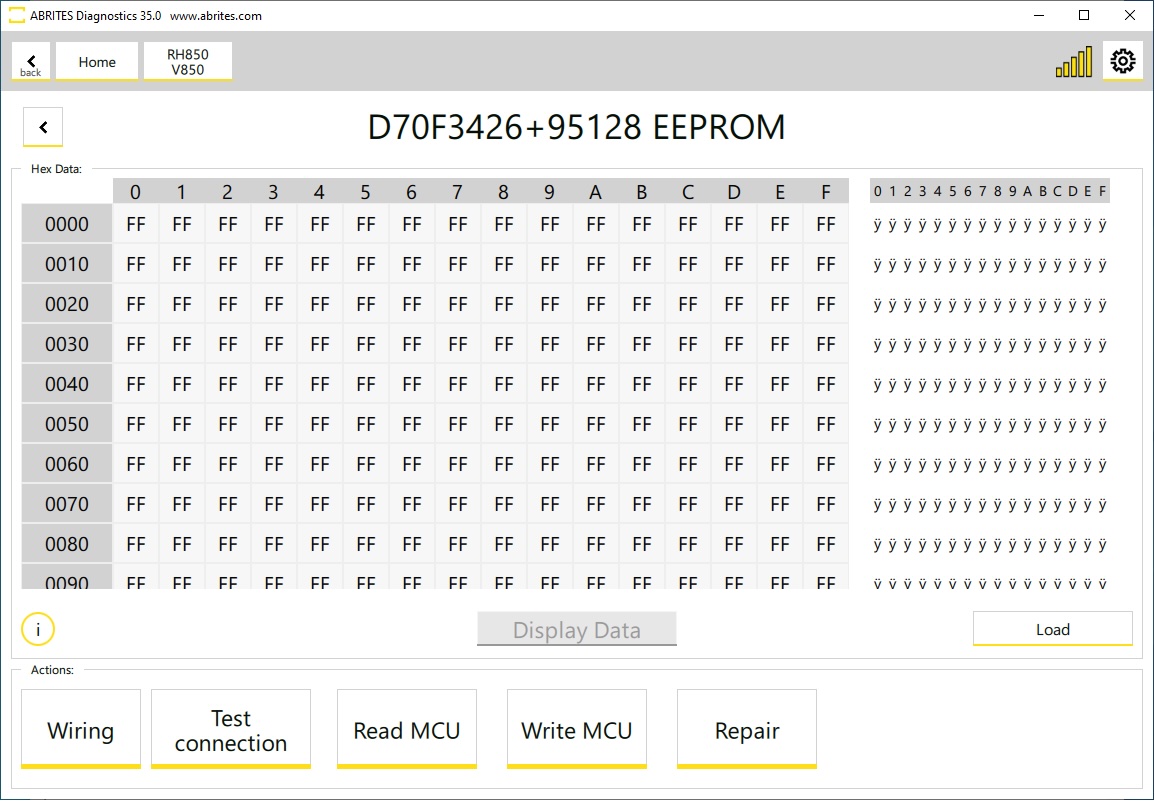This screenshot has height=801, width=1155.
Task: Select FF cell at row 0010 column 5
Action: 365,264
